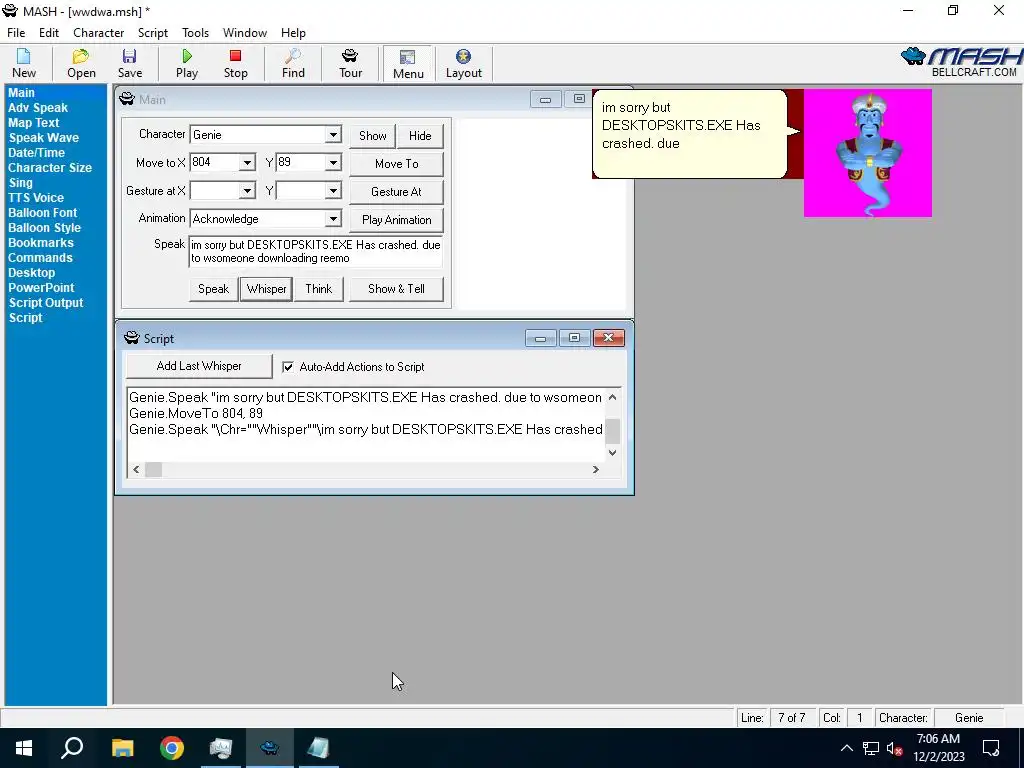Click the Genie character on screen
The height and width of the screenshot is (768, 1024).
coord(868,153)
